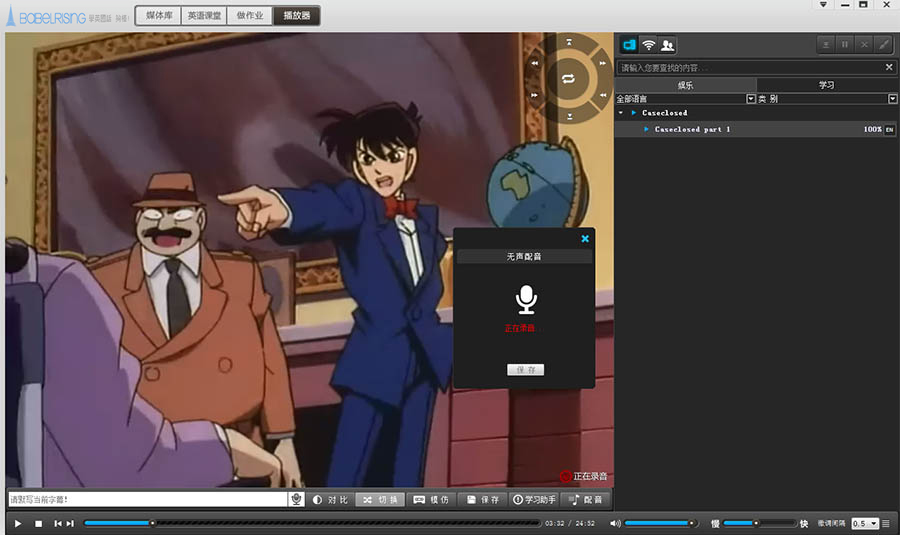Open the 媒体库 media library tab
Viewport: 900px width, 535px height.
158,15
